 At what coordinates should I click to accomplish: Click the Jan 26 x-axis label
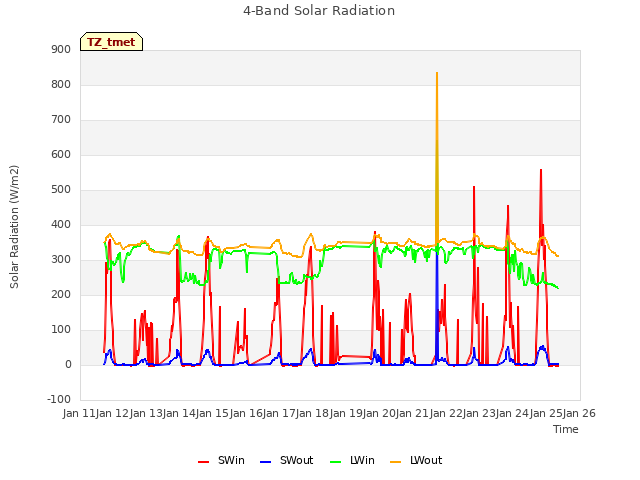click(579, 413)
